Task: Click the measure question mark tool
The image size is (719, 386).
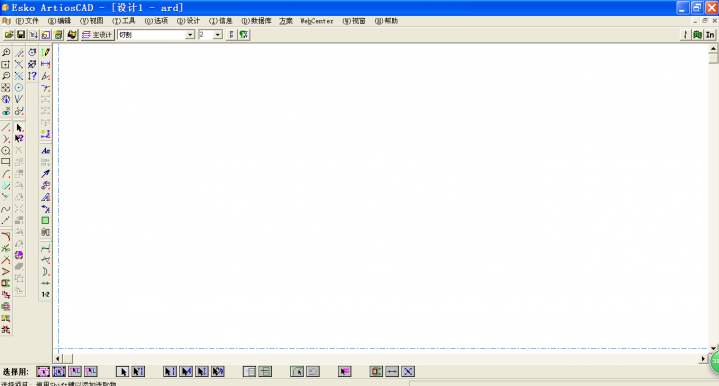Action: [32, 76]
